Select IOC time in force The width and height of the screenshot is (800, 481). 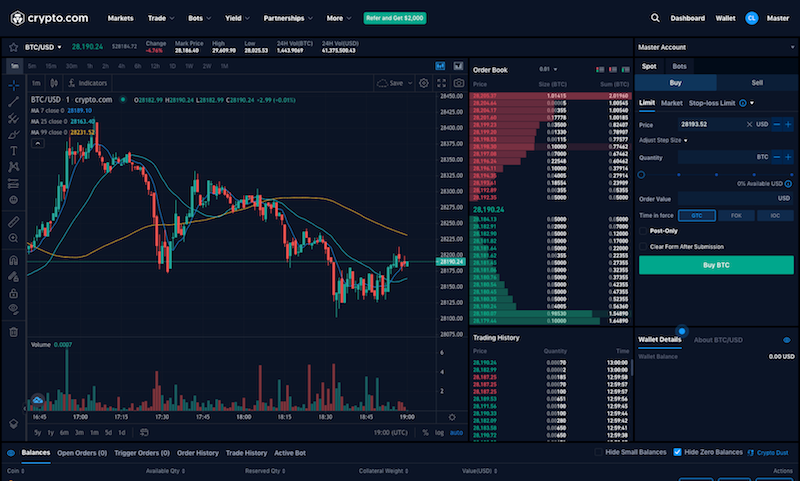(775, 216)
